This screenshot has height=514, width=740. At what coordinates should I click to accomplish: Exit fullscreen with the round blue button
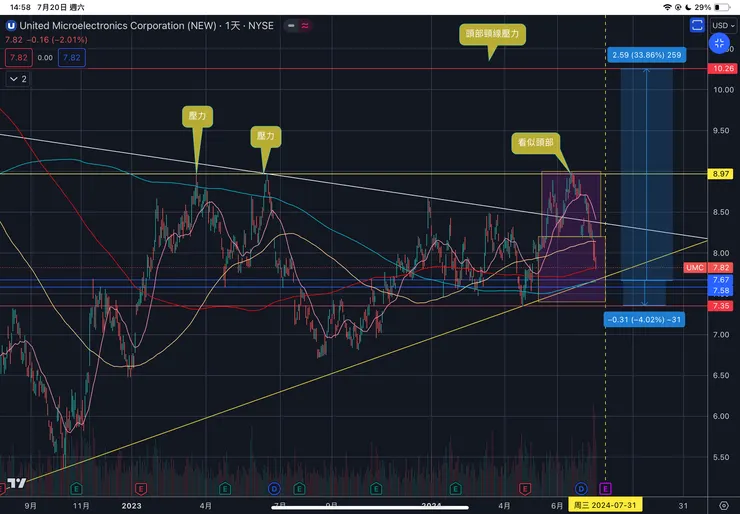tap(719, 43)
